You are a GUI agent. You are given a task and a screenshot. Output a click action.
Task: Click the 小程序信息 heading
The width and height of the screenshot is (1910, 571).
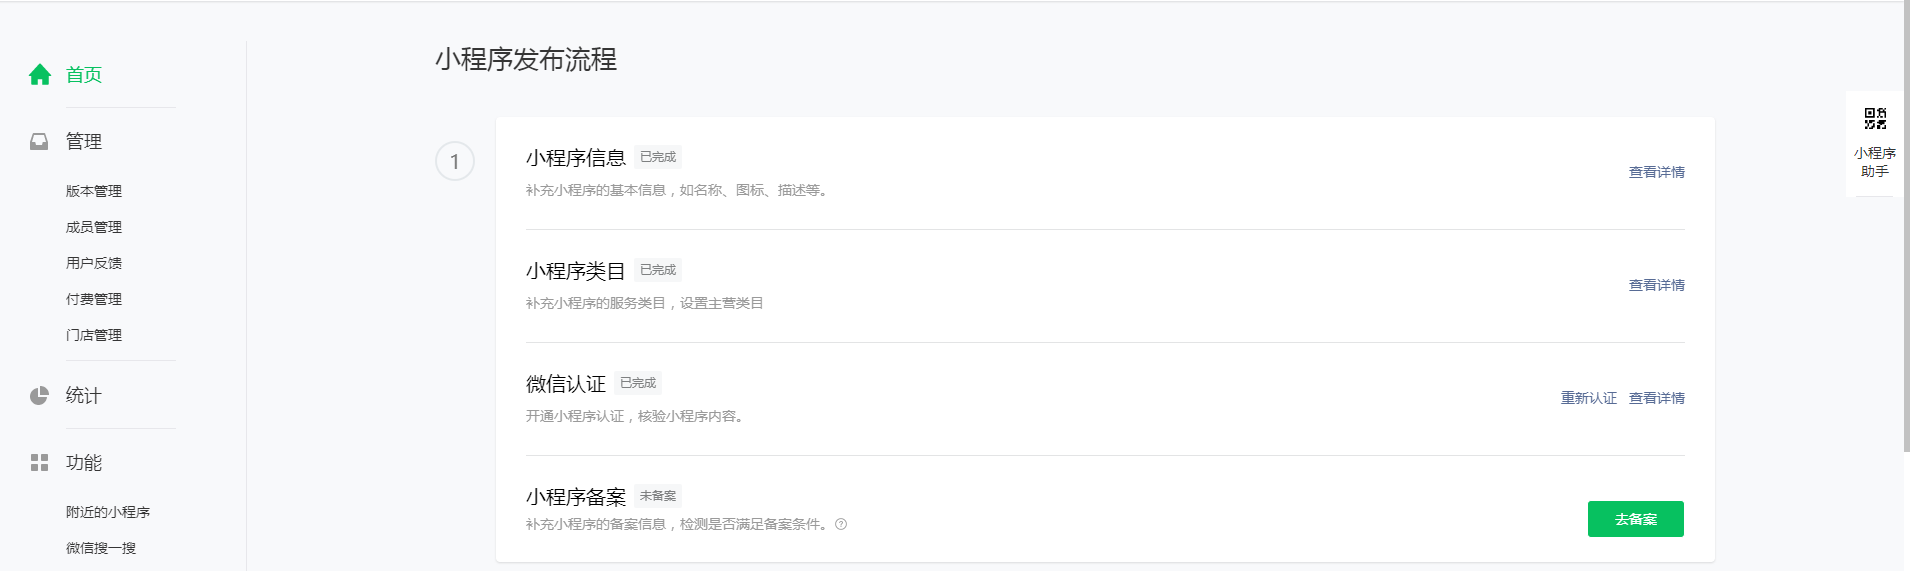[576, 158]
